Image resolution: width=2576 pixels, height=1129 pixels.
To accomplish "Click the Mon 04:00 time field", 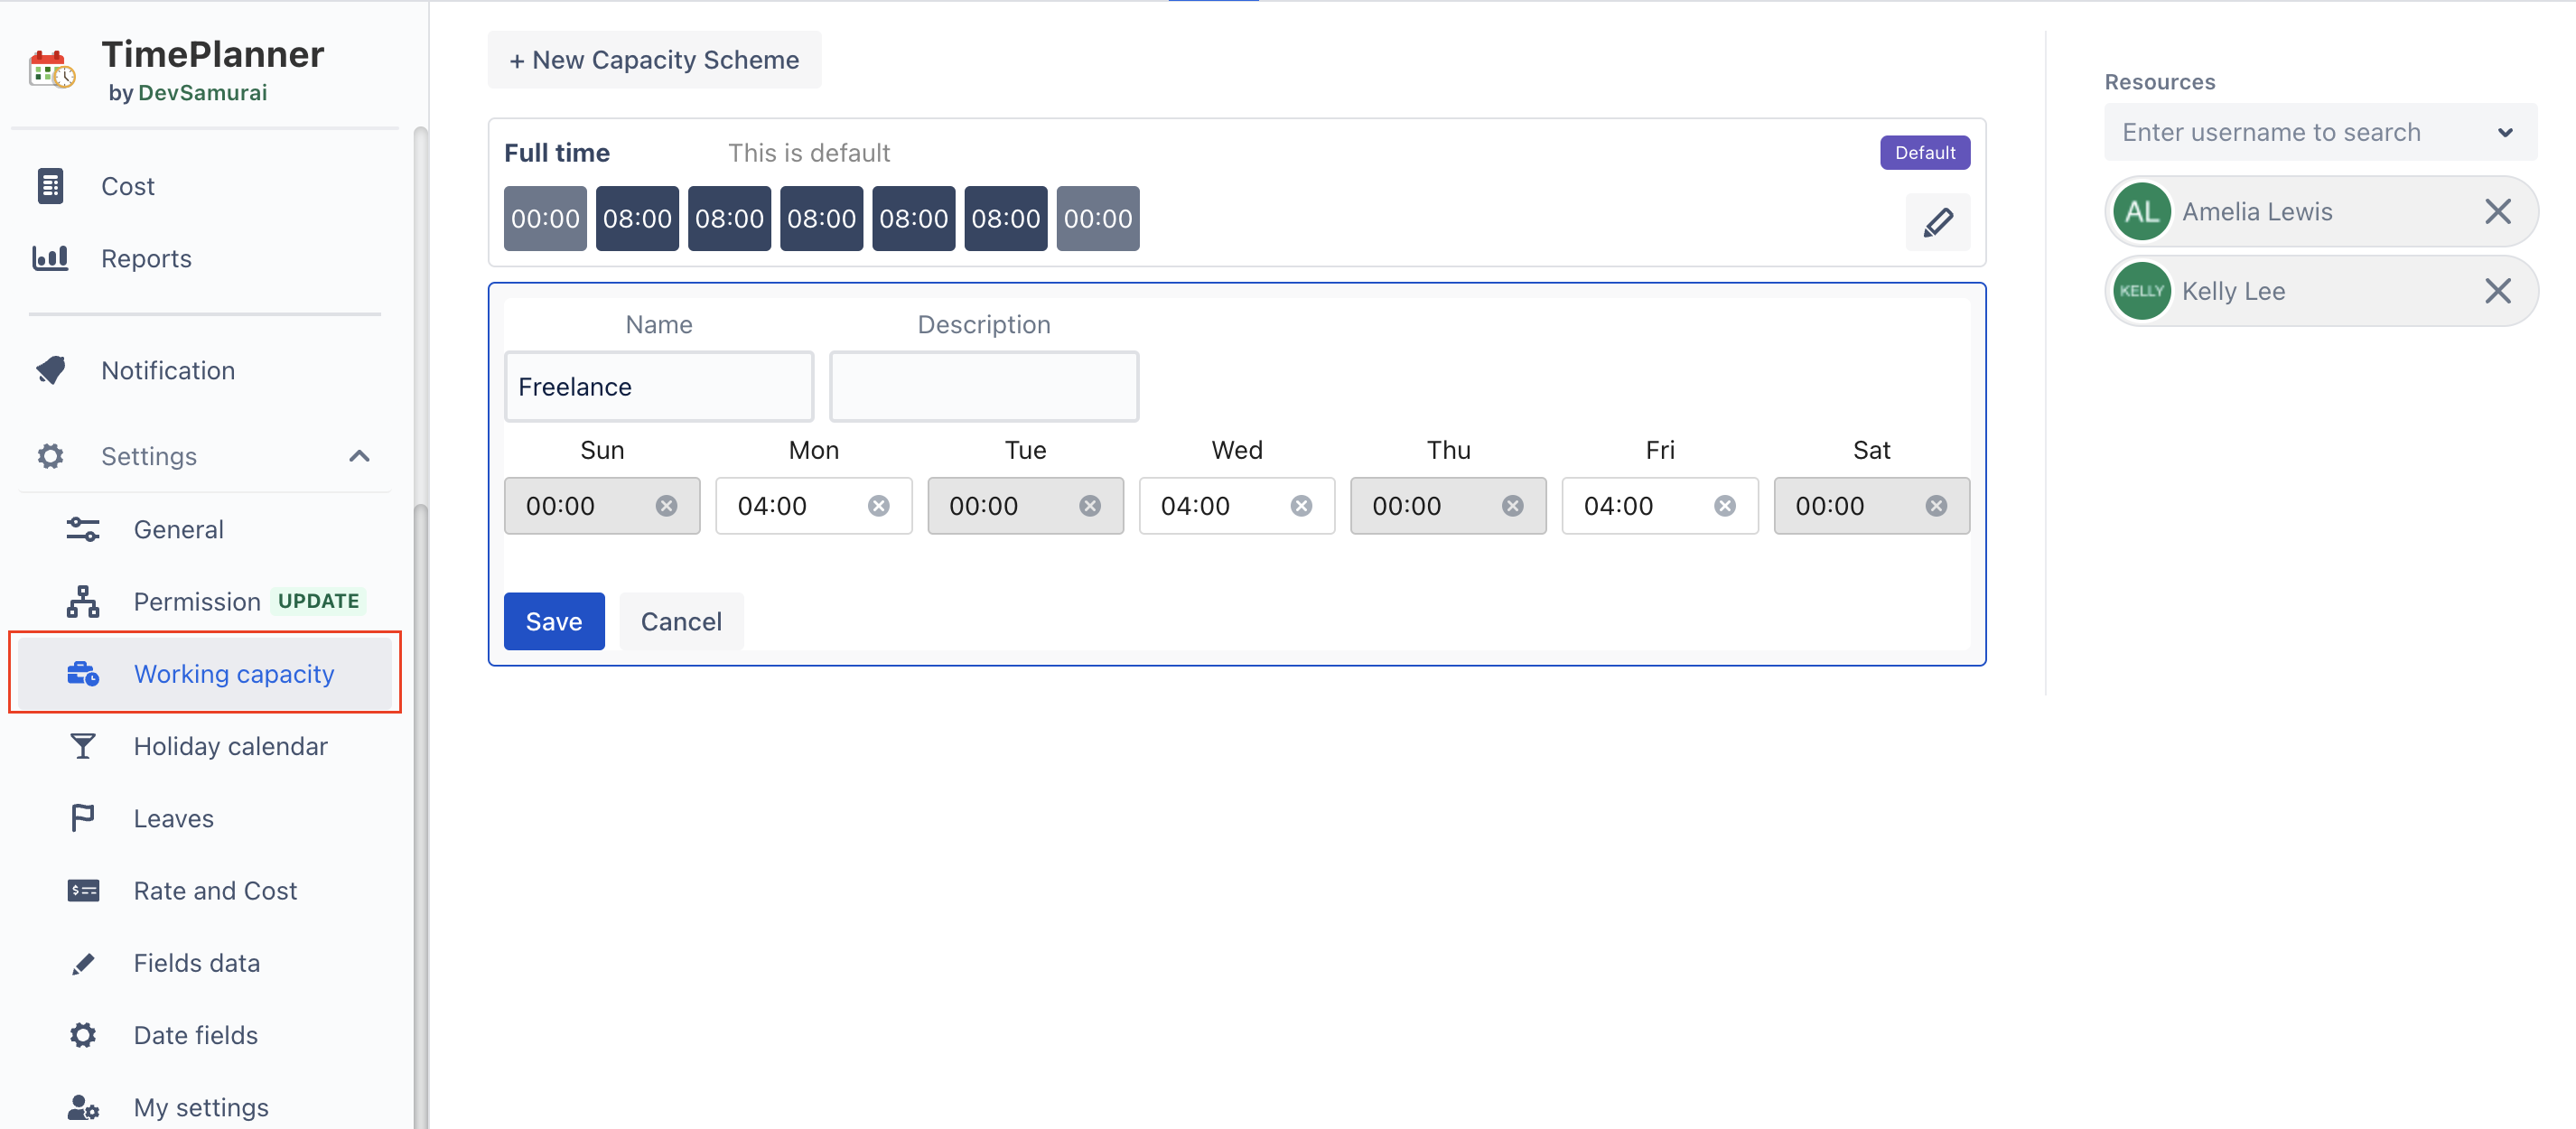I will [x=813, y=506].
